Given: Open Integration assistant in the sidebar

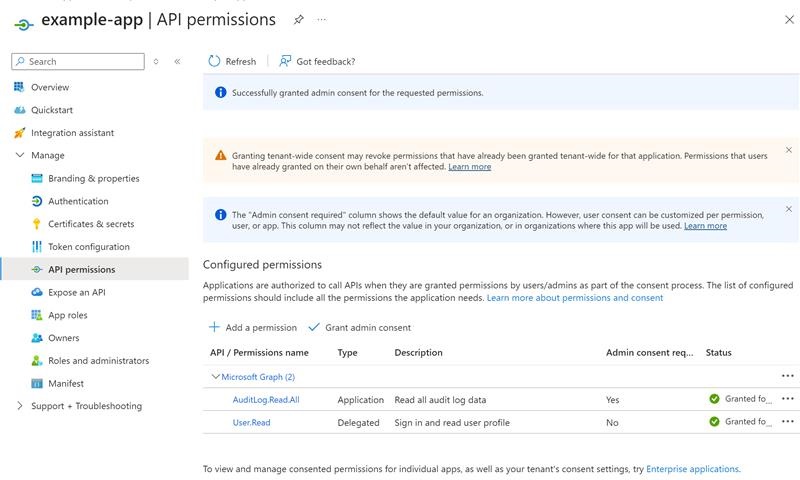Looking at the screenshot, I should 72,133.
